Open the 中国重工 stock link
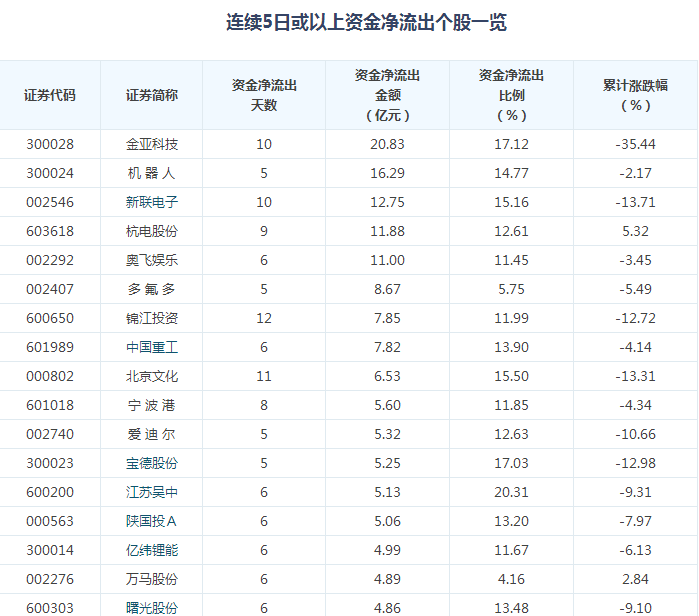The height and width of the screenshot is (616, 699). [152, 347]
